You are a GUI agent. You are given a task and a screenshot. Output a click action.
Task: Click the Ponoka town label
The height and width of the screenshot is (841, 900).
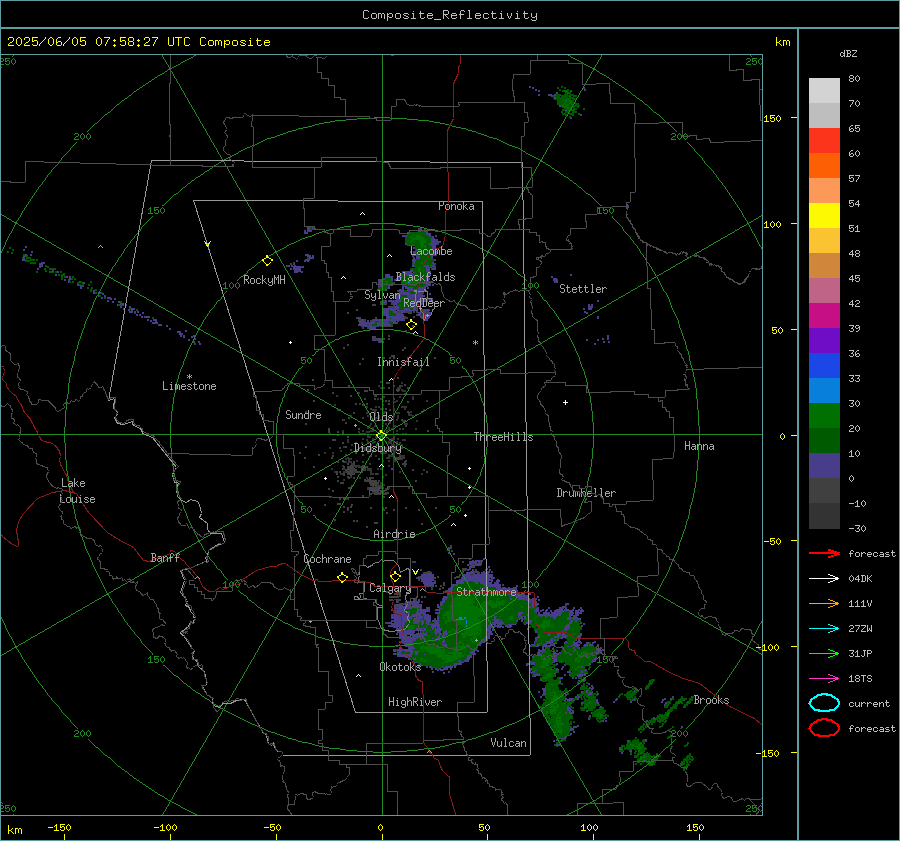point(456,206)
